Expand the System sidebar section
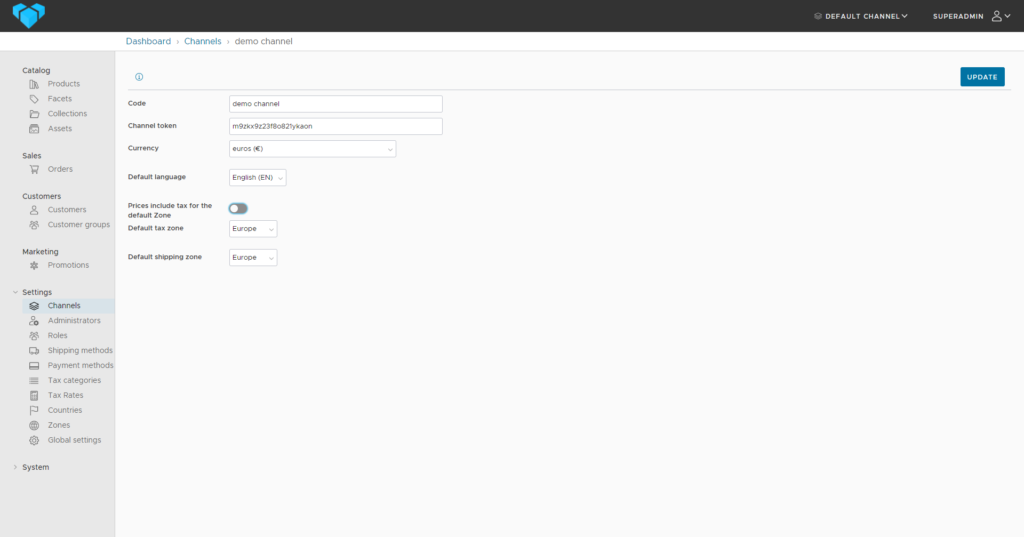The image size is (1024, 537). tap(16, 468)
